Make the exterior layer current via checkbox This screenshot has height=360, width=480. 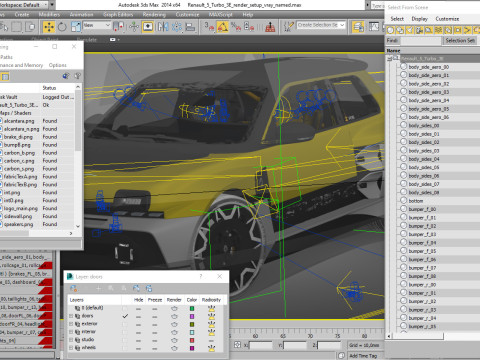point(125,324)
